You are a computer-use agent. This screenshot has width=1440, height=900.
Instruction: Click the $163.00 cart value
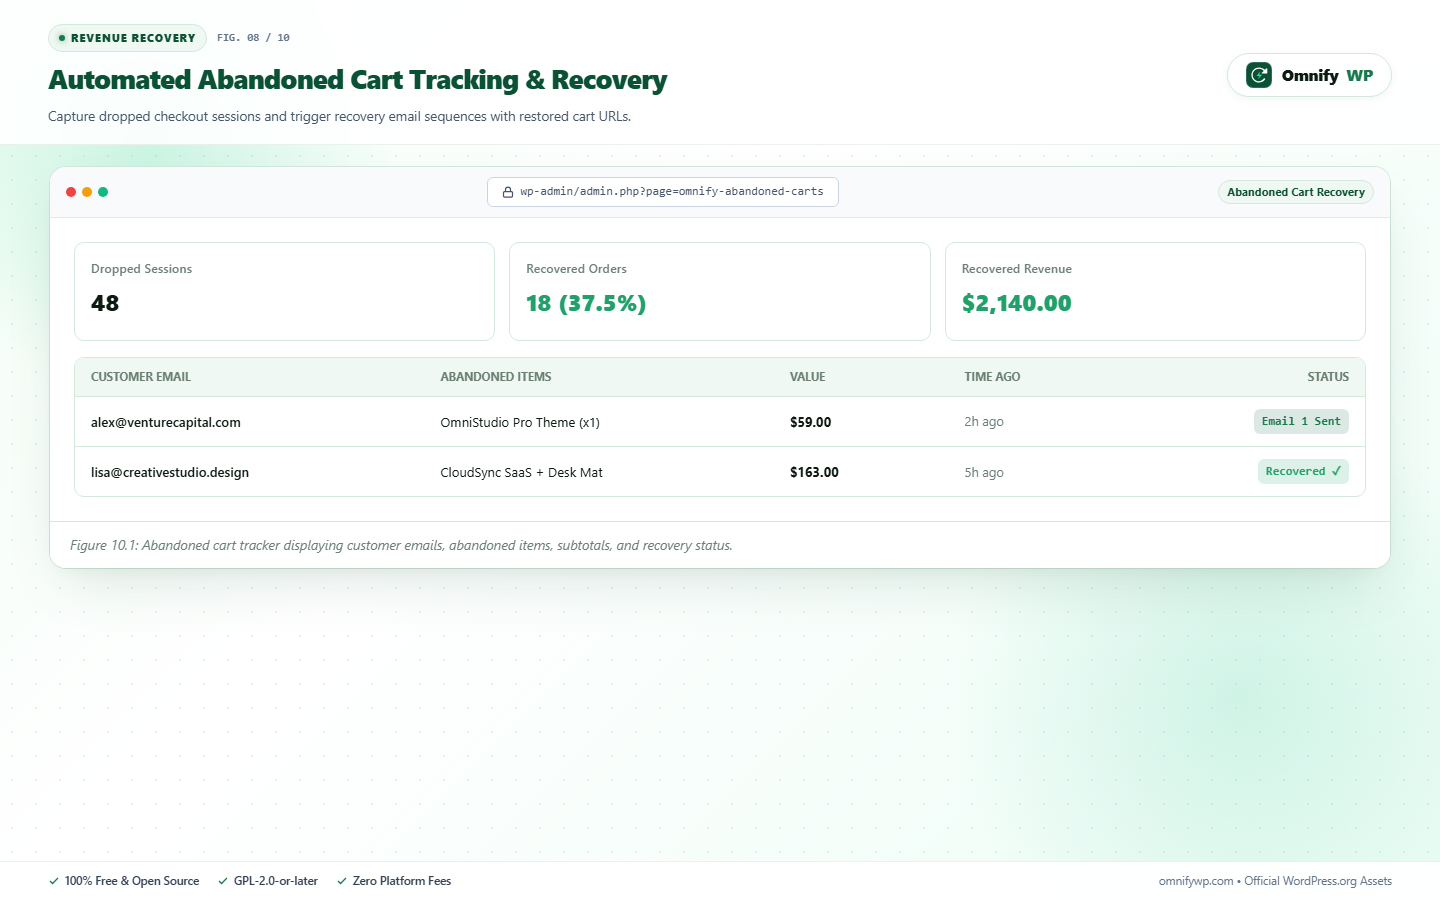(x=815, y=472)
